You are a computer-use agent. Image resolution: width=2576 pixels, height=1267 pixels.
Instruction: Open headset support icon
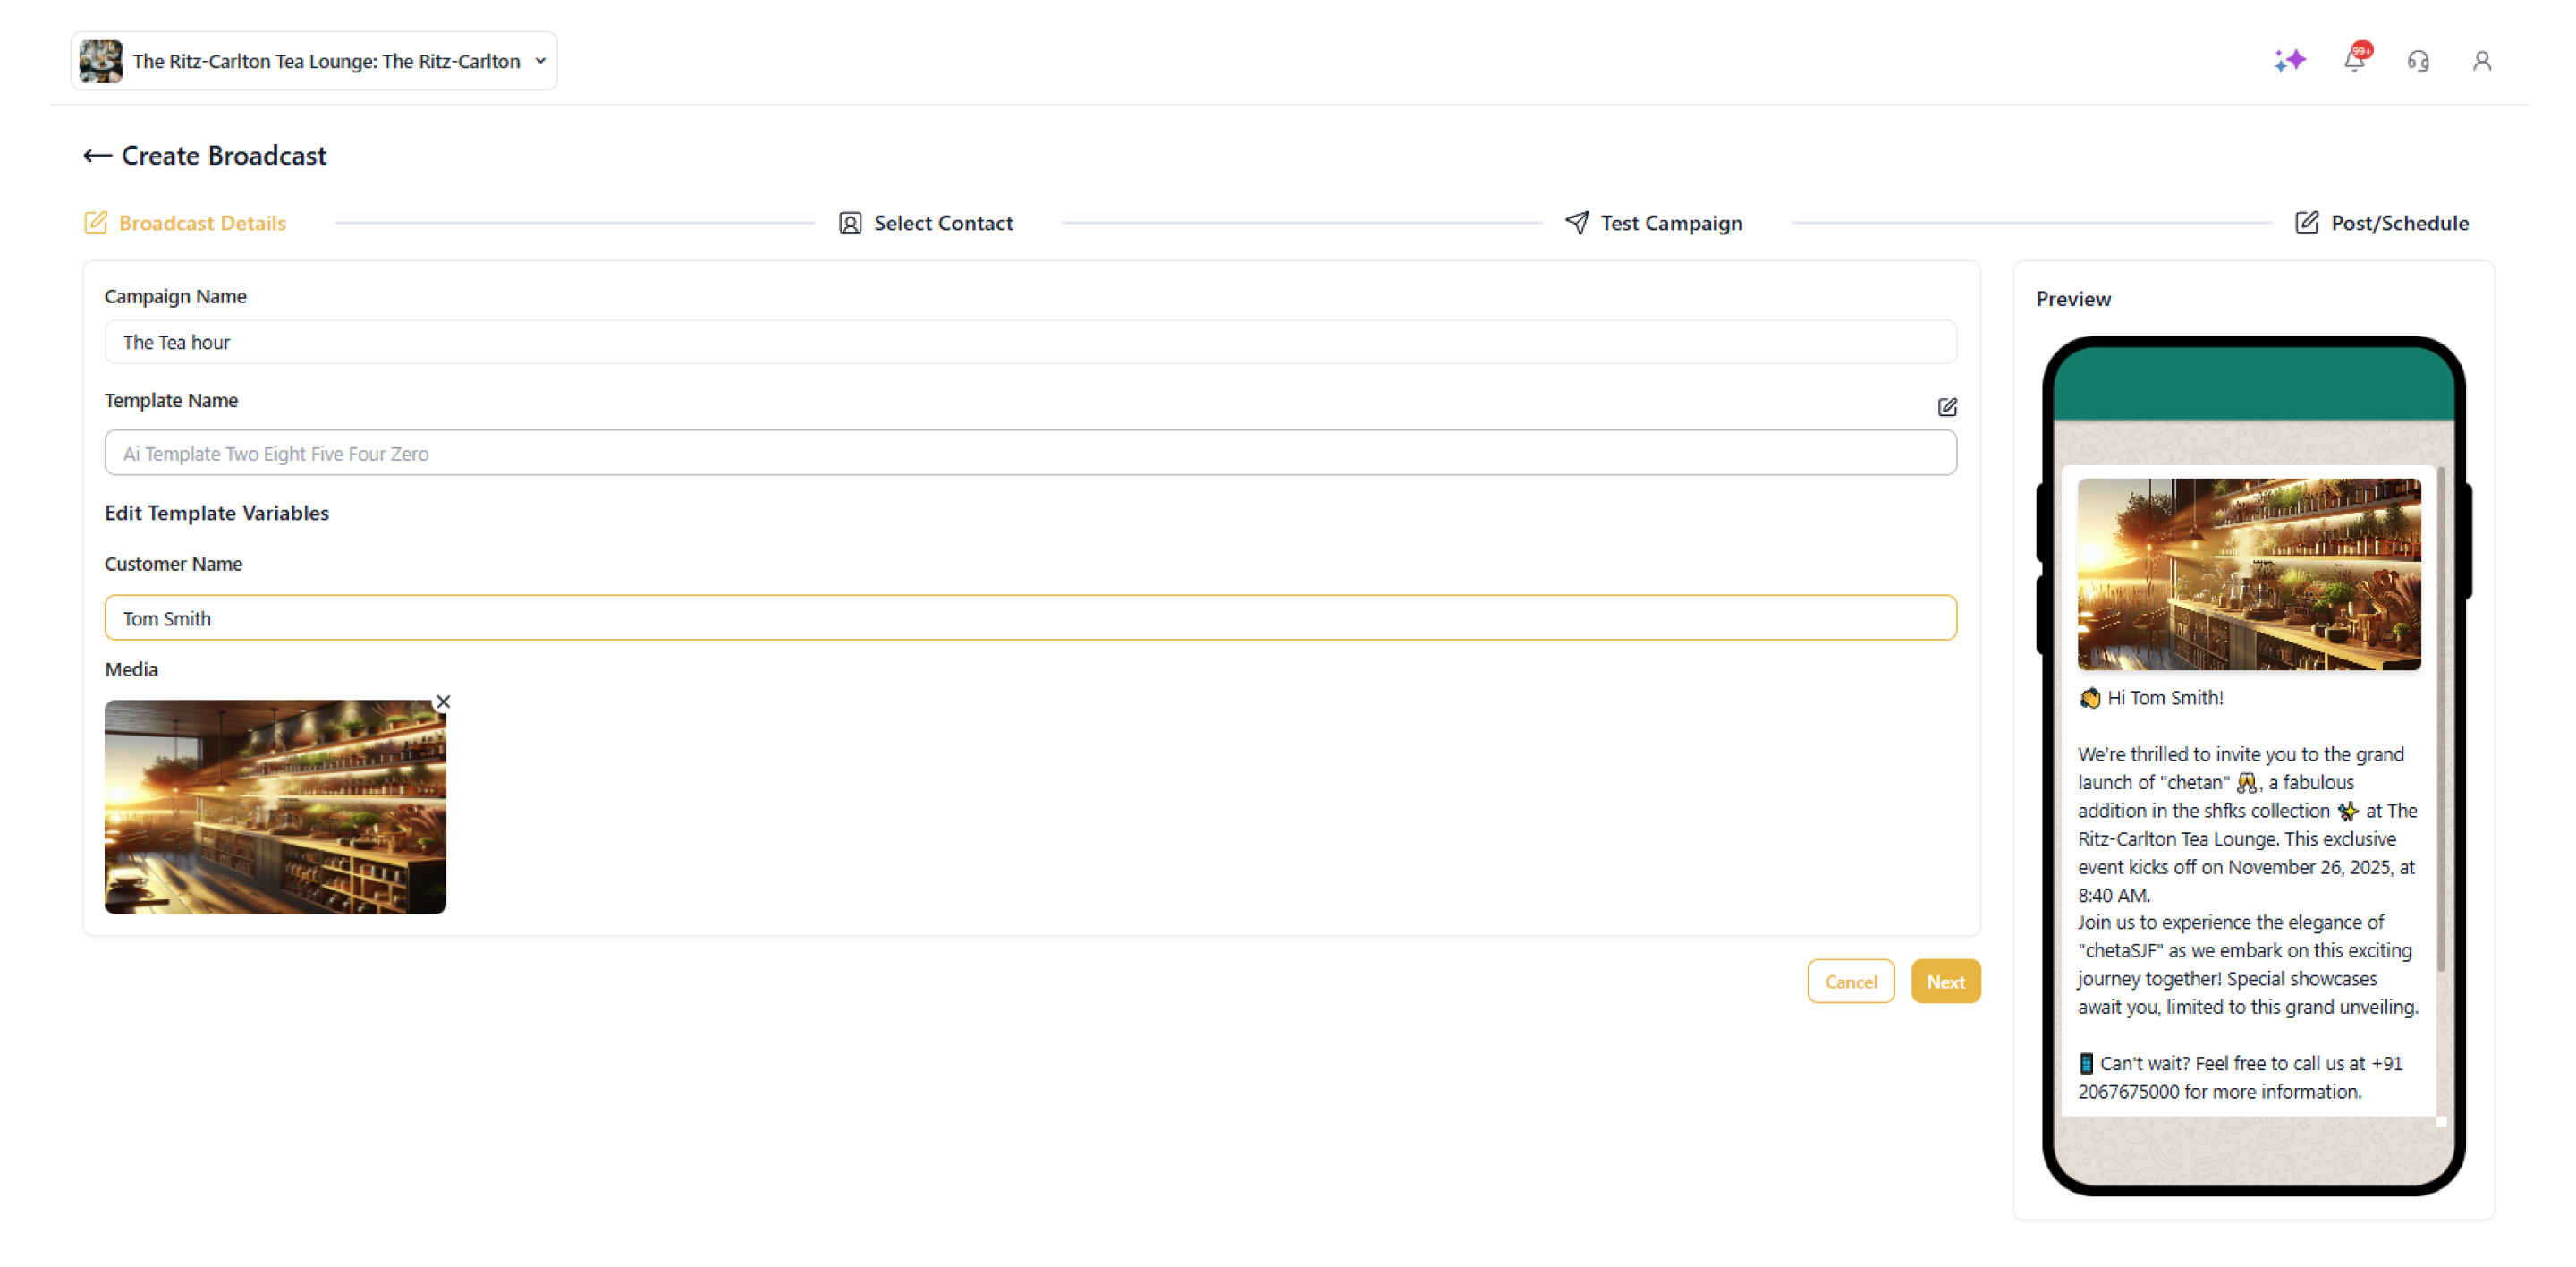click(x=2418, y=62)
